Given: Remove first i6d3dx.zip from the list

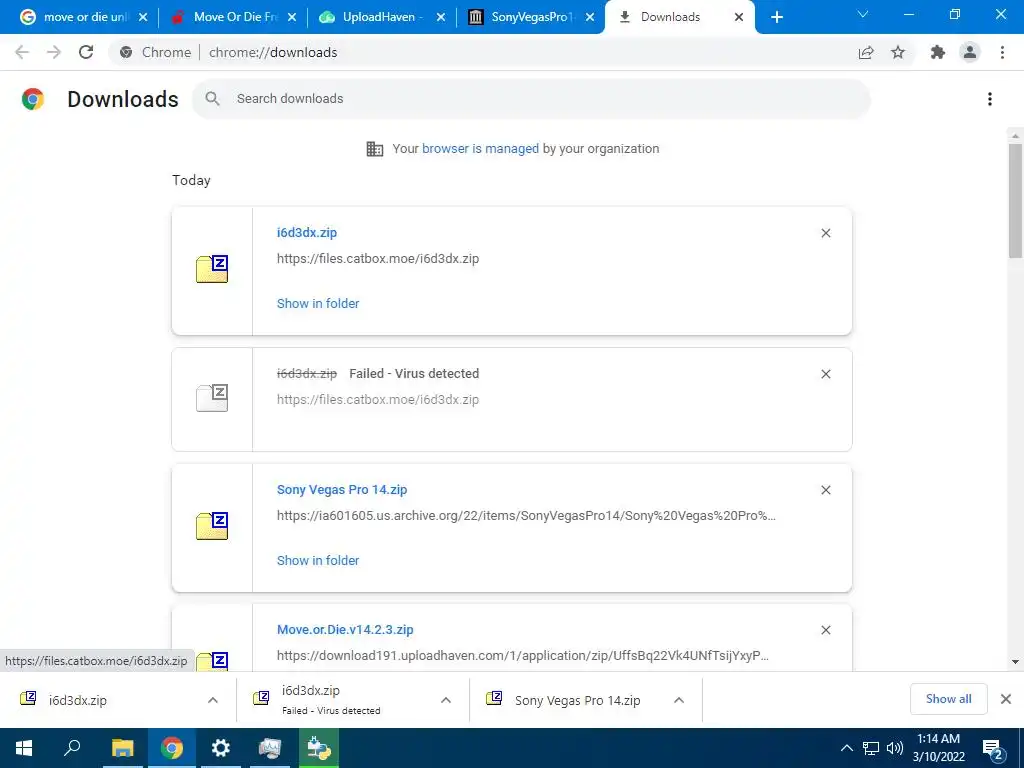Looking at the screenshot, I should point(826,233).
